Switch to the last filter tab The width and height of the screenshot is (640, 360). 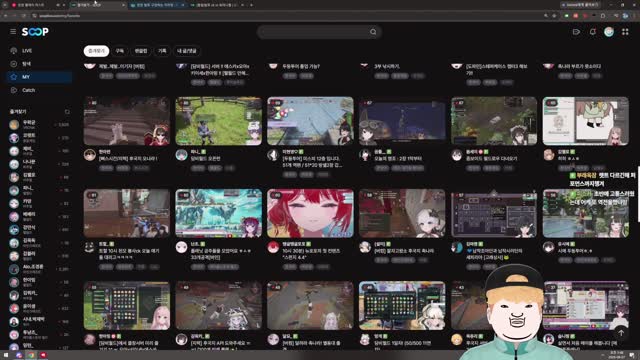click(187, 51)
